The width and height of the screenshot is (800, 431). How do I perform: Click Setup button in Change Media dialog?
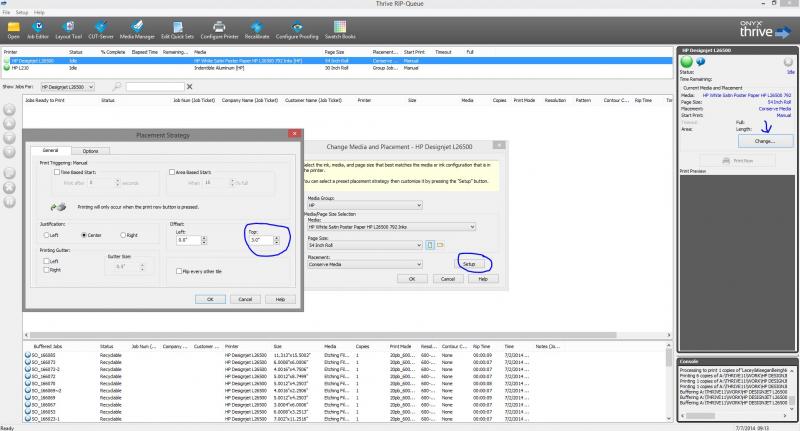pyautogui.click(x=469, y=264)
